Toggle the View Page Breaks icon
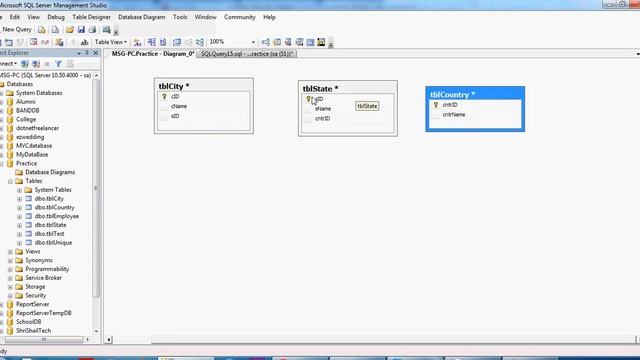The width and height of the screenshot is (640, 360). [x=151, y=42]
